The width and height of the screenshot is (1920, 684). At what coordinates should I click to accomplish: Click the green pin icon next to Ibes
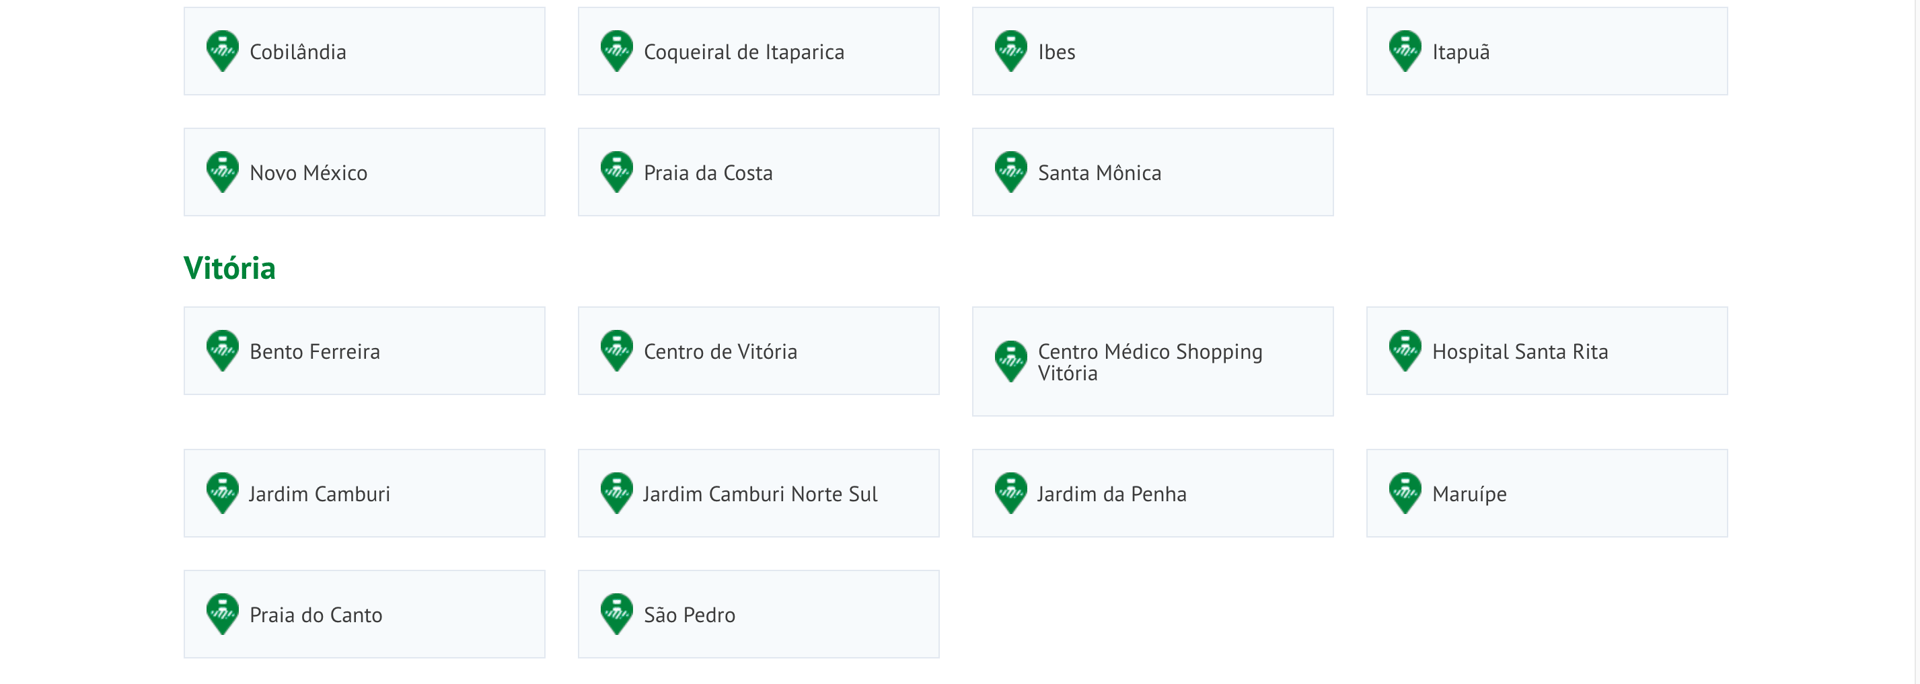1010,51
